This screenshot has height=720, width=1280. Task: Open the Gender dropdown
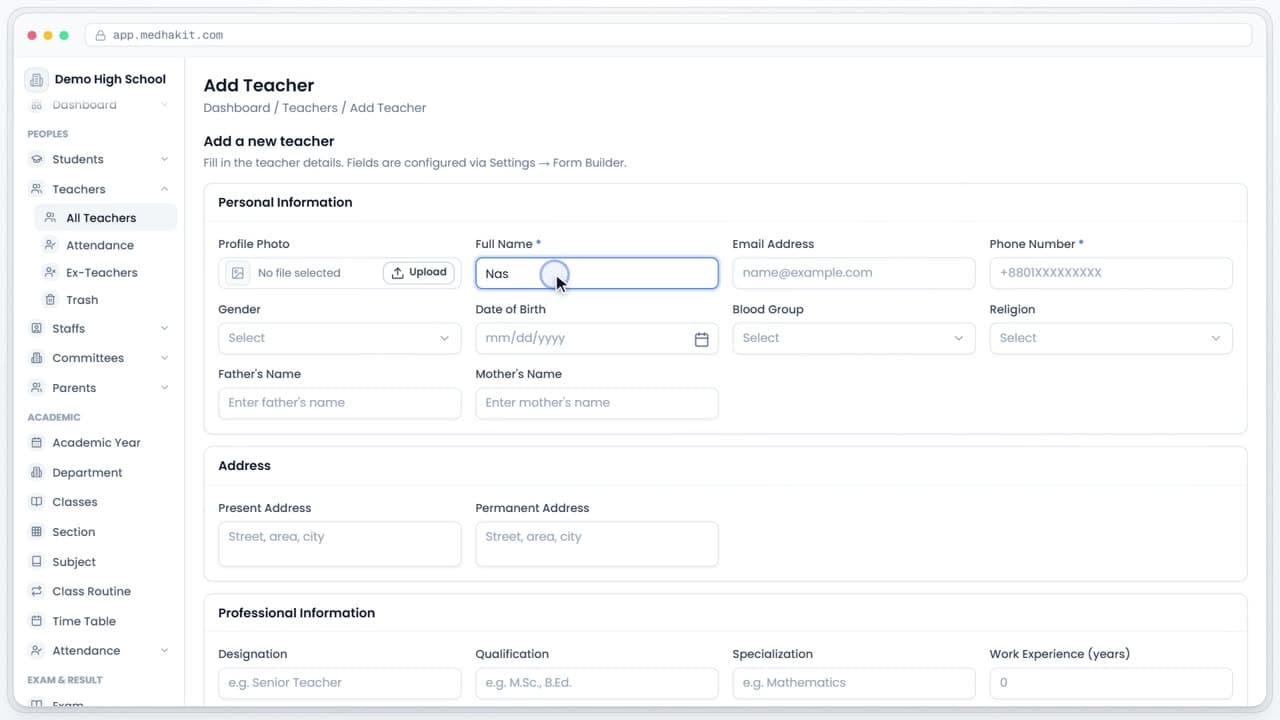340,338
